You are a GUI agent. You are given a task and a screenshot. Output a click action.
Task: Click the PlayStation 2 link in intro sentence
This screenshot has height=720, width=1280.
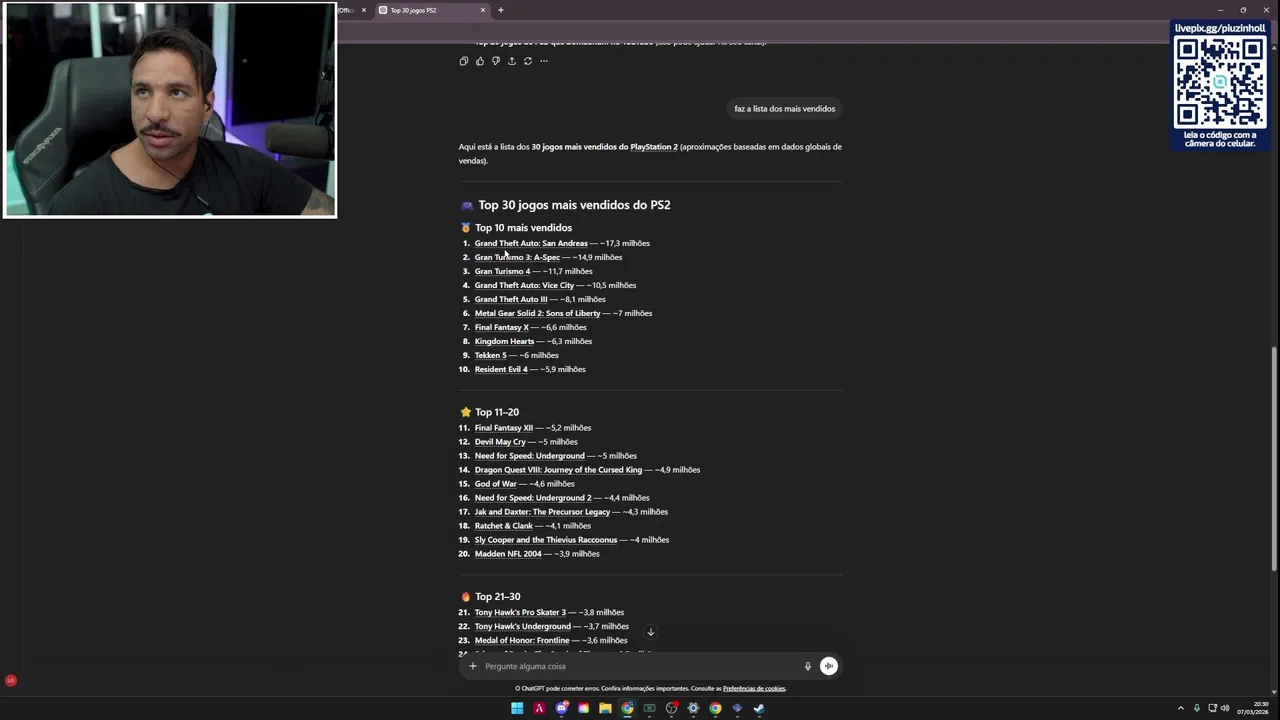[x=654, y=147]
